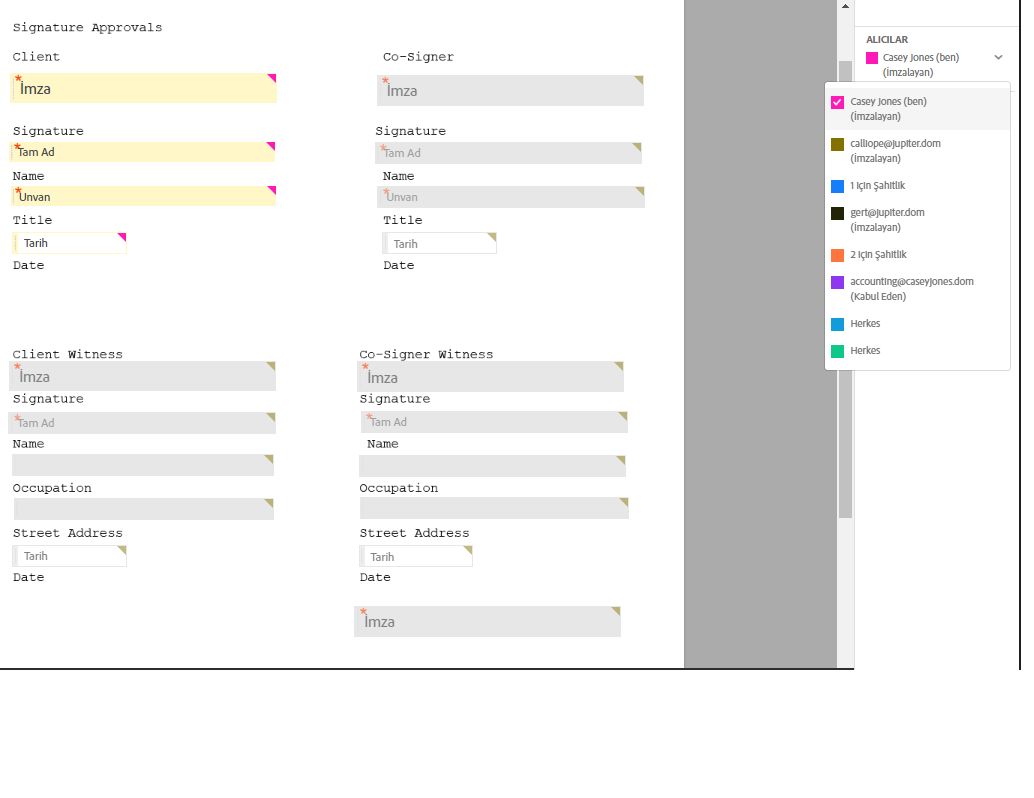Choose the orange 2 İçin Şahitlik swatch

pos(837,255)
